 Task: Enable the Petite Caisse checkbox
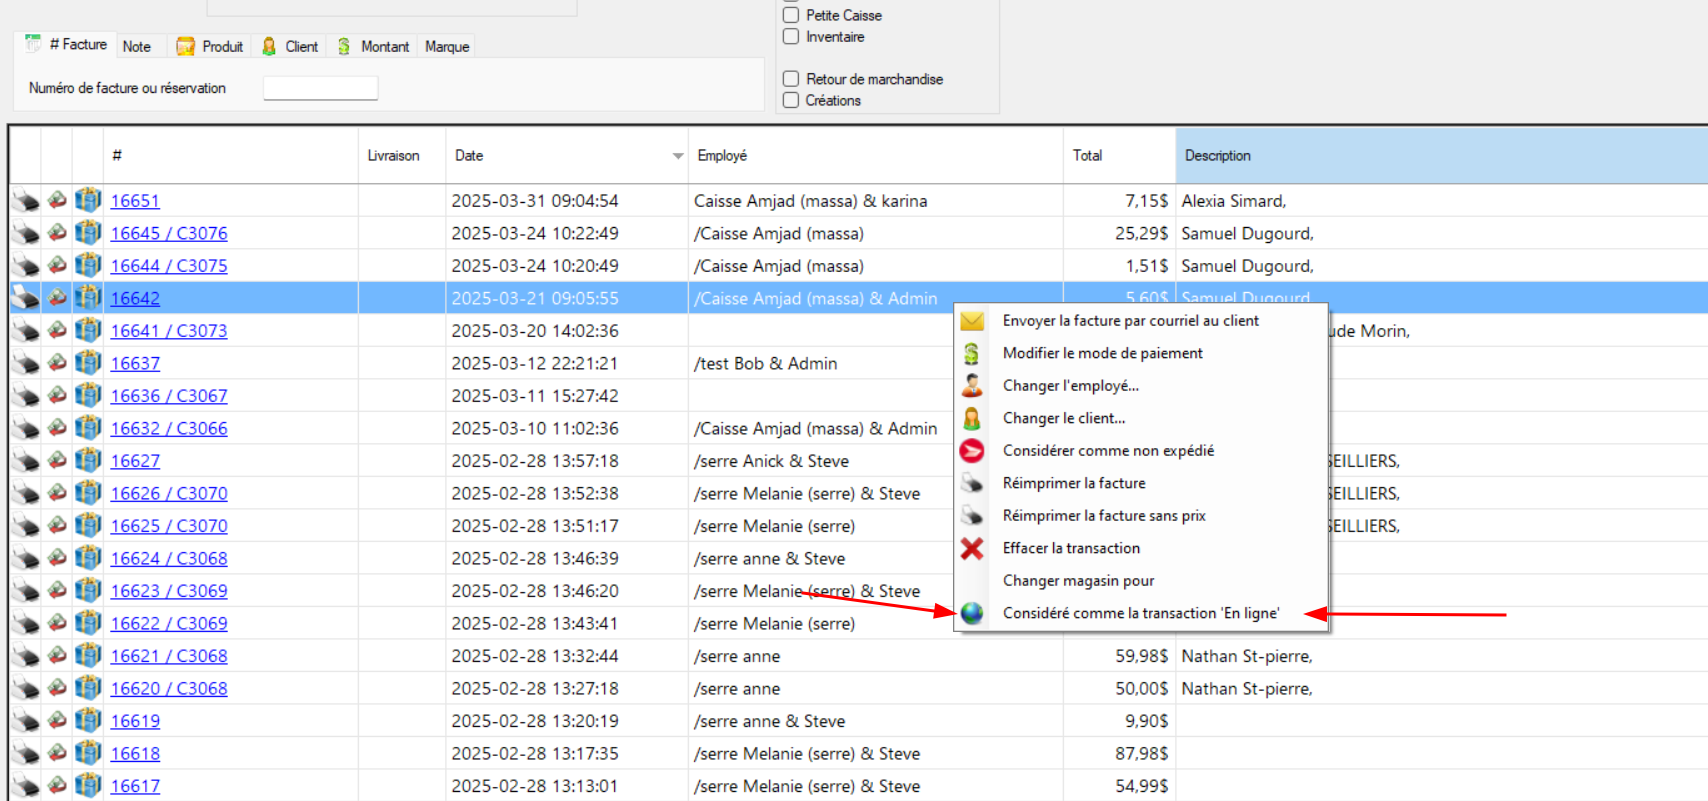click(x=791, y=15)
